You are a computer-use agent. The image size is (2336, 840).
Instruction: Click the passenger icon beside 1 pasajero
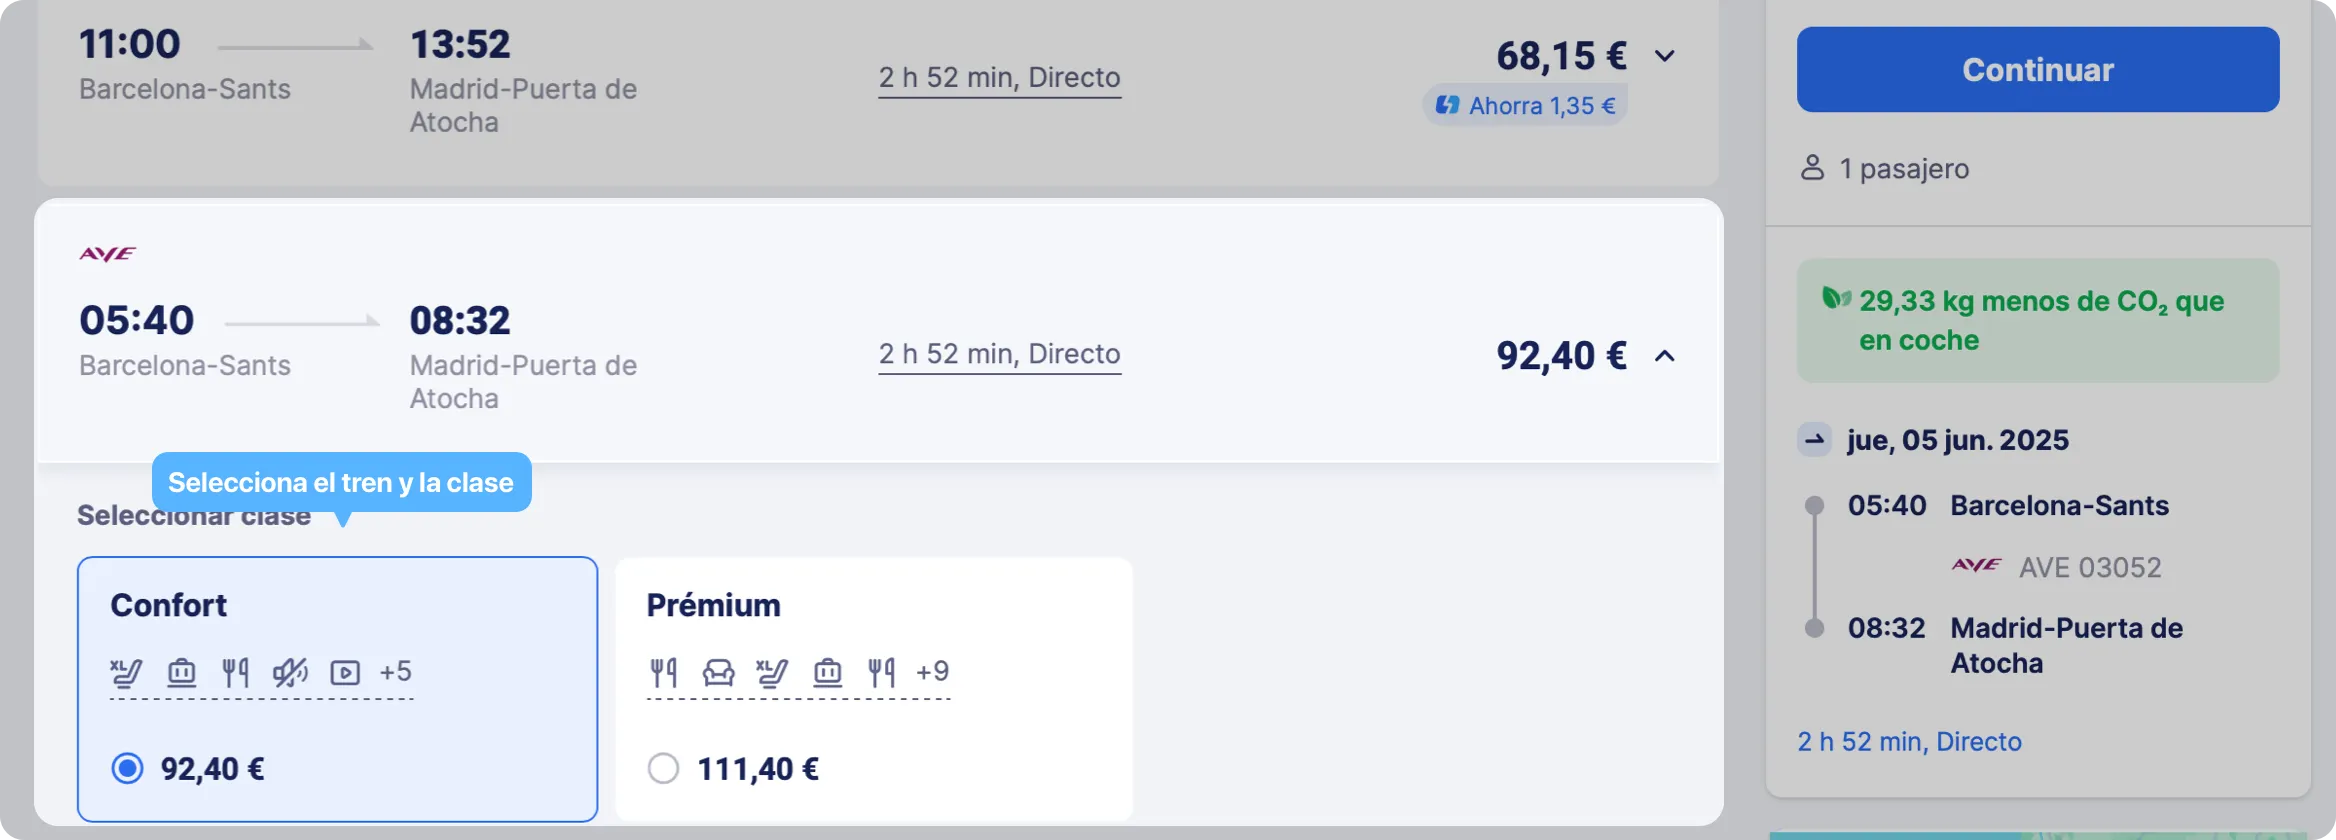1812,167
